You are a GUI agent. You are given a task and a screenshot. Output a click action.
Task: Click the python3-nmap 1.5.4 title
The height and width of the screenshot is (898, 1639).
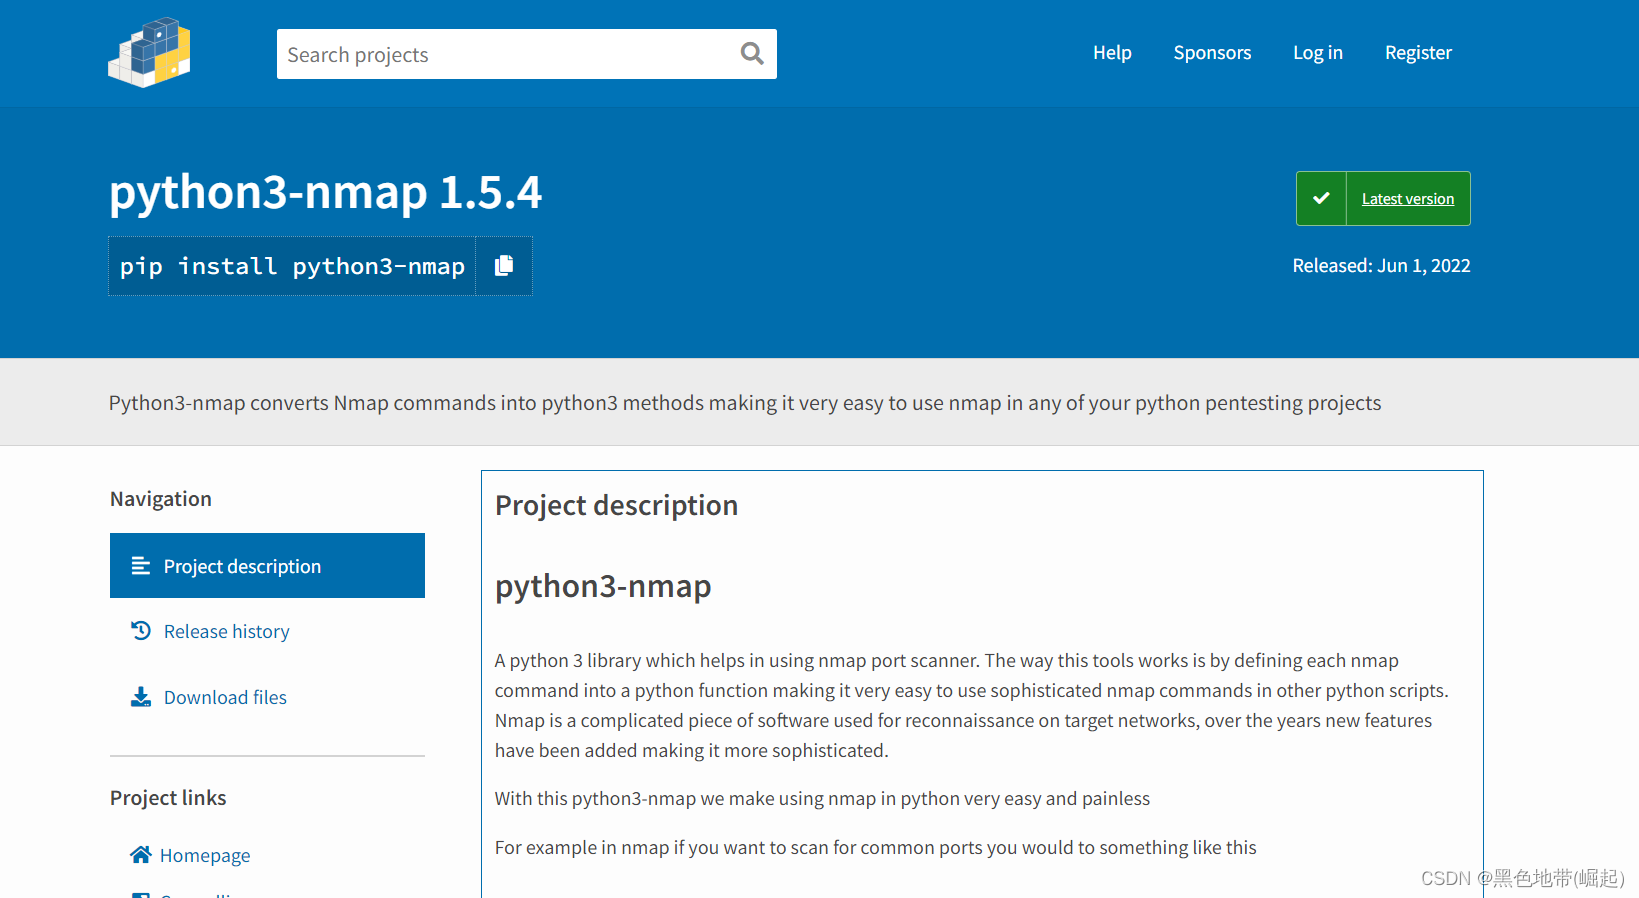tap(326, 192)
